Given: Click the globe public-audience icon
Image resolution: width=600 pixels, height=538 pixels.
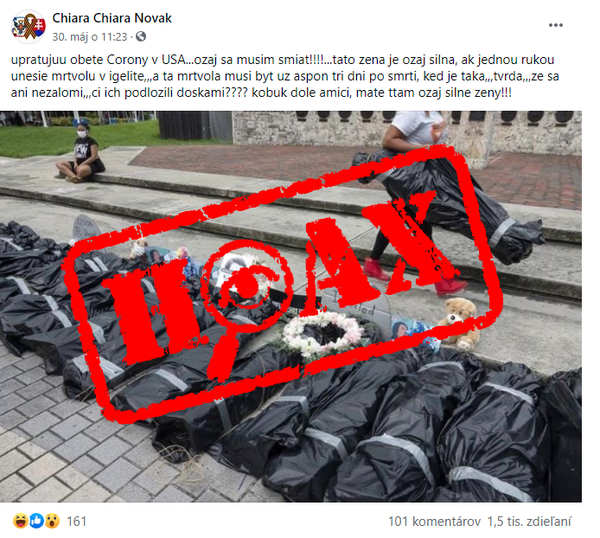Looking at the screenshot, I should pyautogui.click(x=141, y=37).
